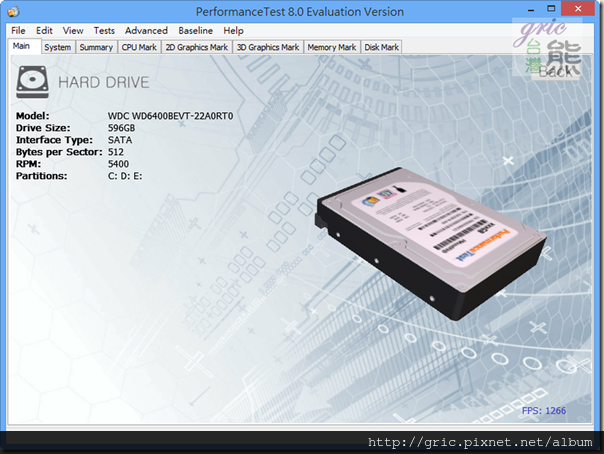Screen dimensions: 604x454
Task: Open the File menu
Action: (x=18, y=30)
